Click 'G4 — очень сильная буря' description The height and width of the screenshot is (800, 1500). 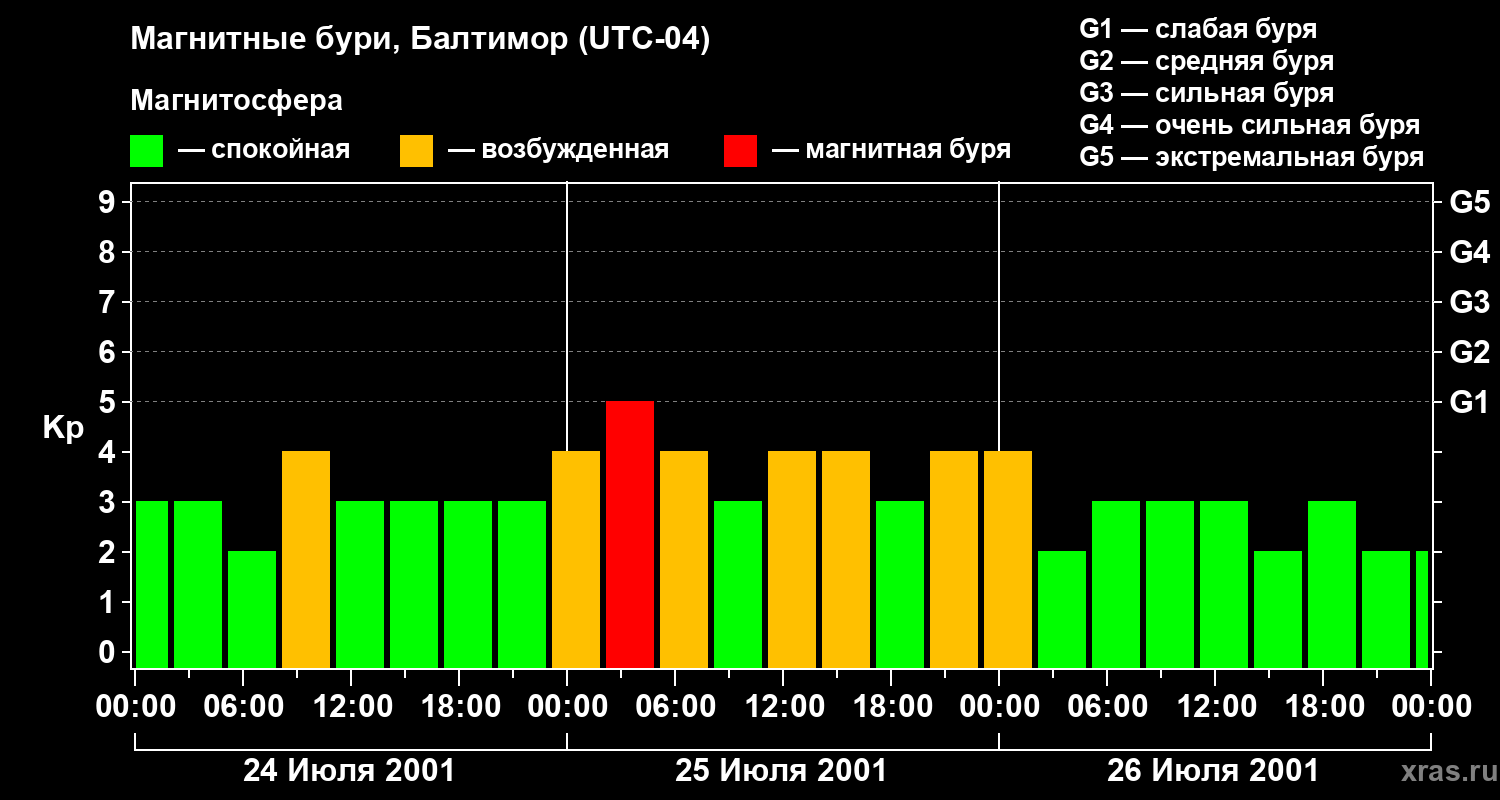tap(1250, 125)
